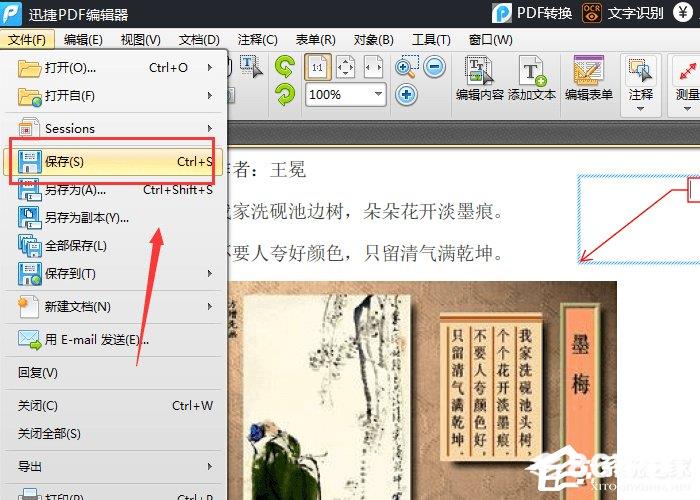Image resolution: width=700 pixels, height=500 pixels.
Task: Click the text 王冕 in document
Action: pos(288,170)
